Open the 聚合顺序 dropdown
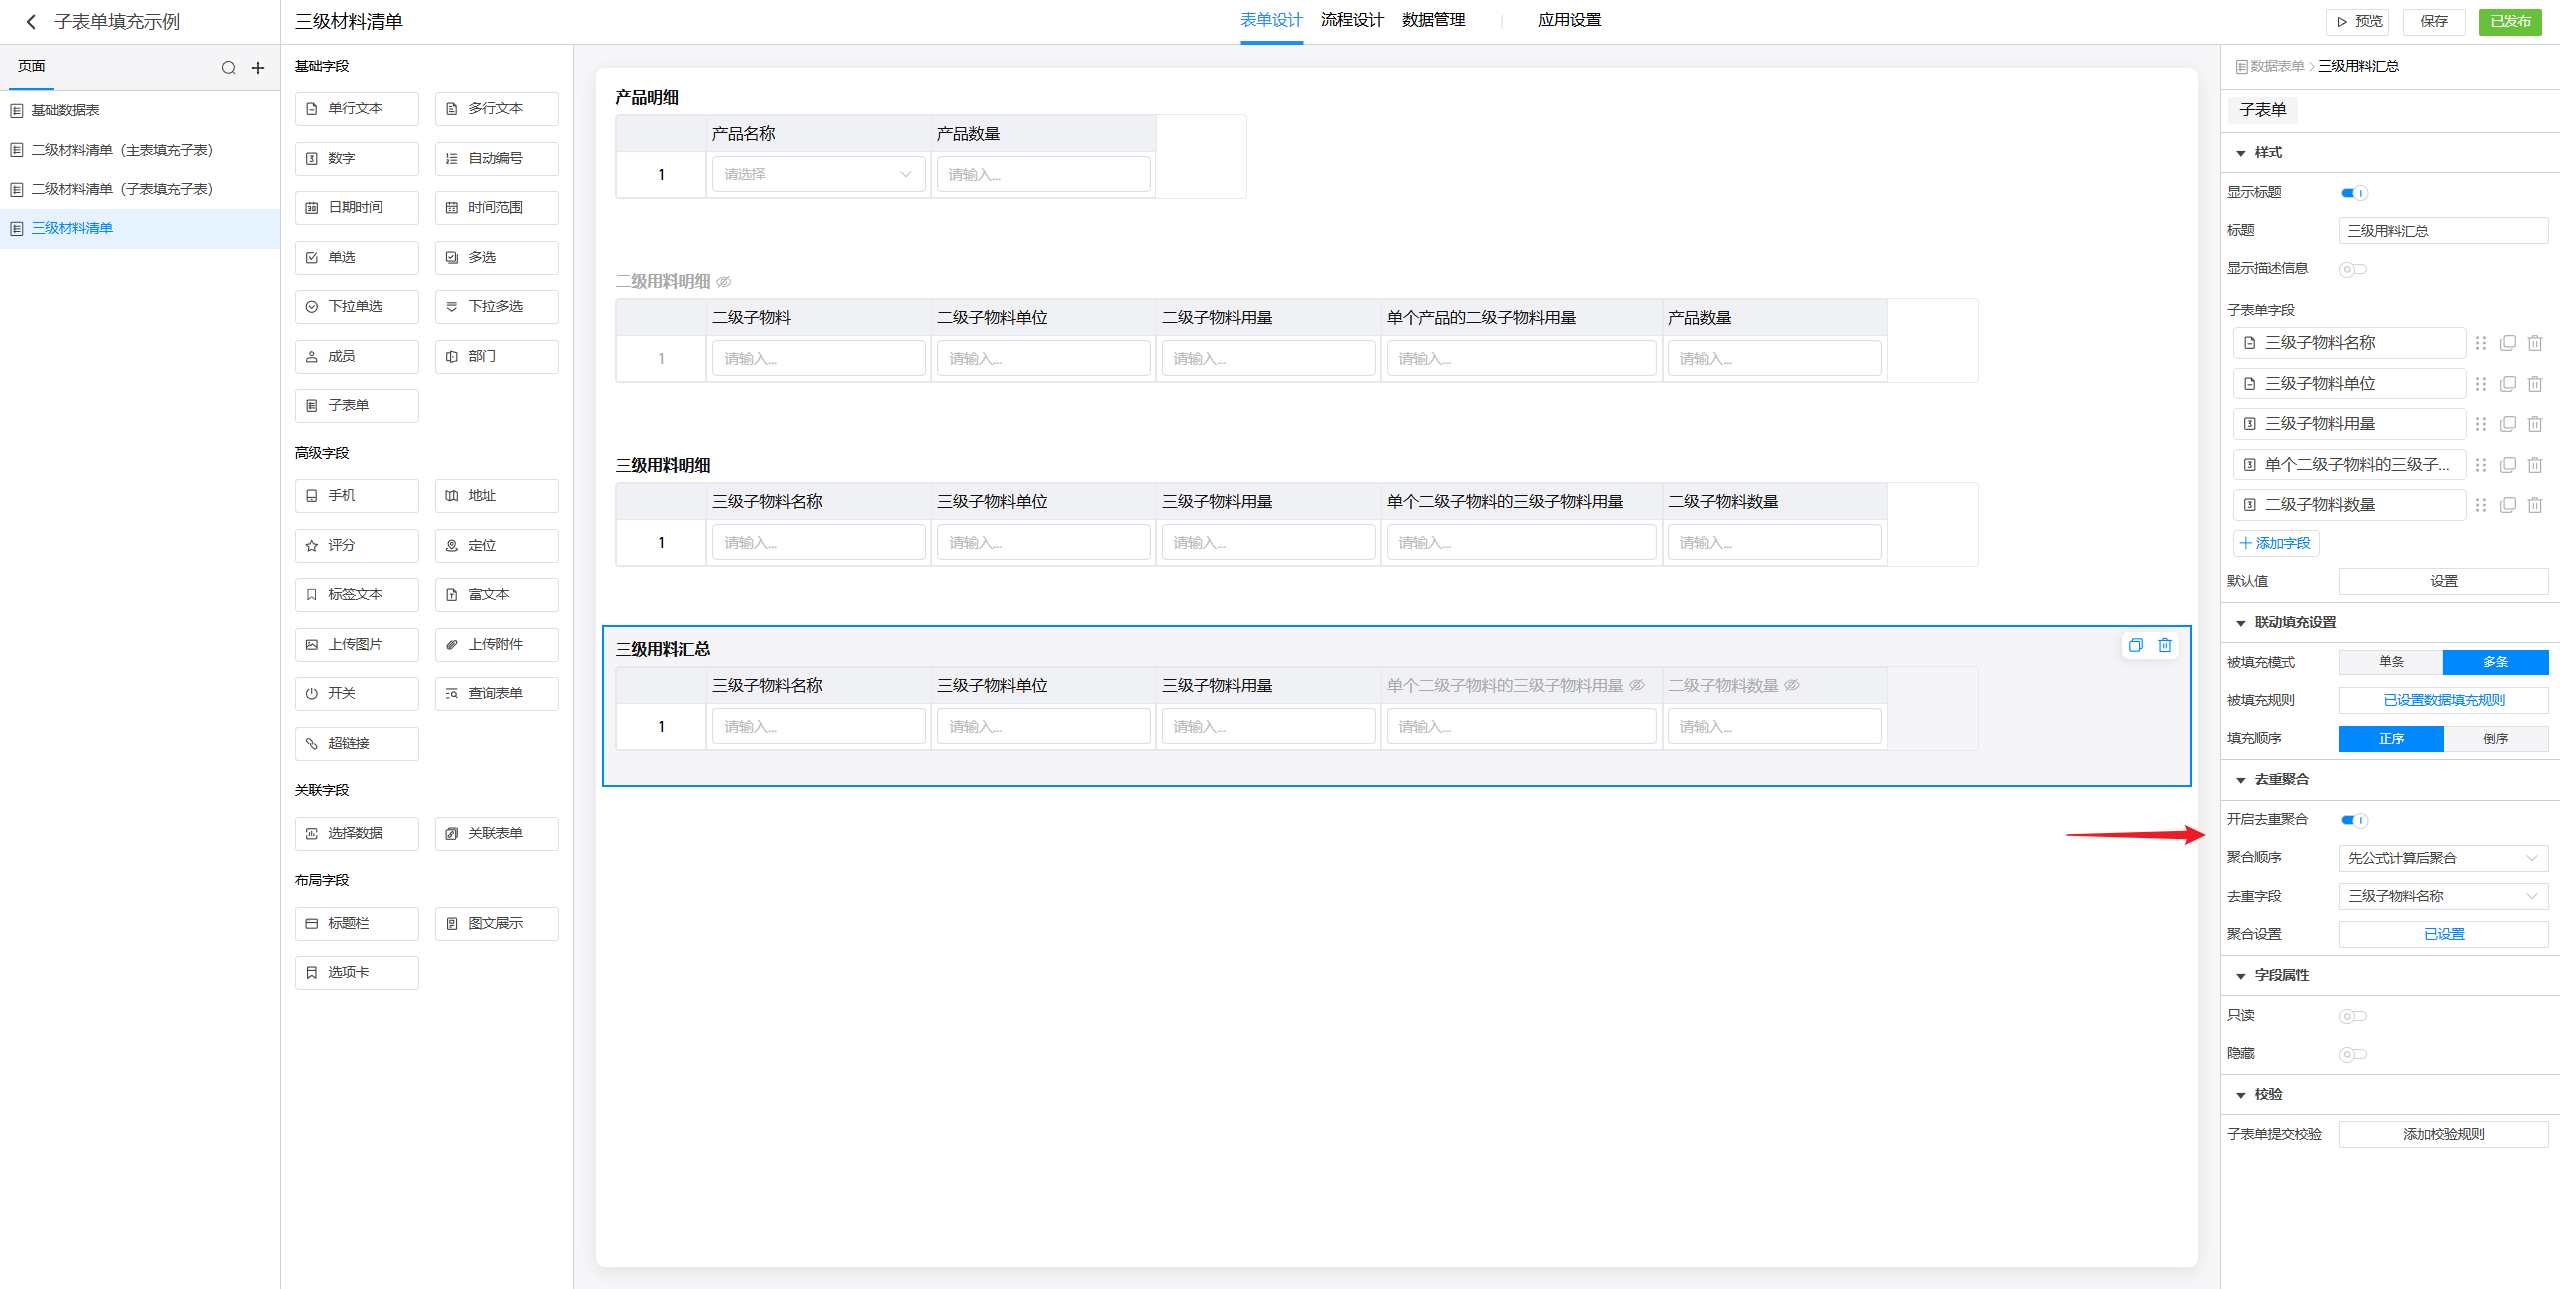Image resolution: width=2560 pixels, height=1289 pixels. point(2442,858)
